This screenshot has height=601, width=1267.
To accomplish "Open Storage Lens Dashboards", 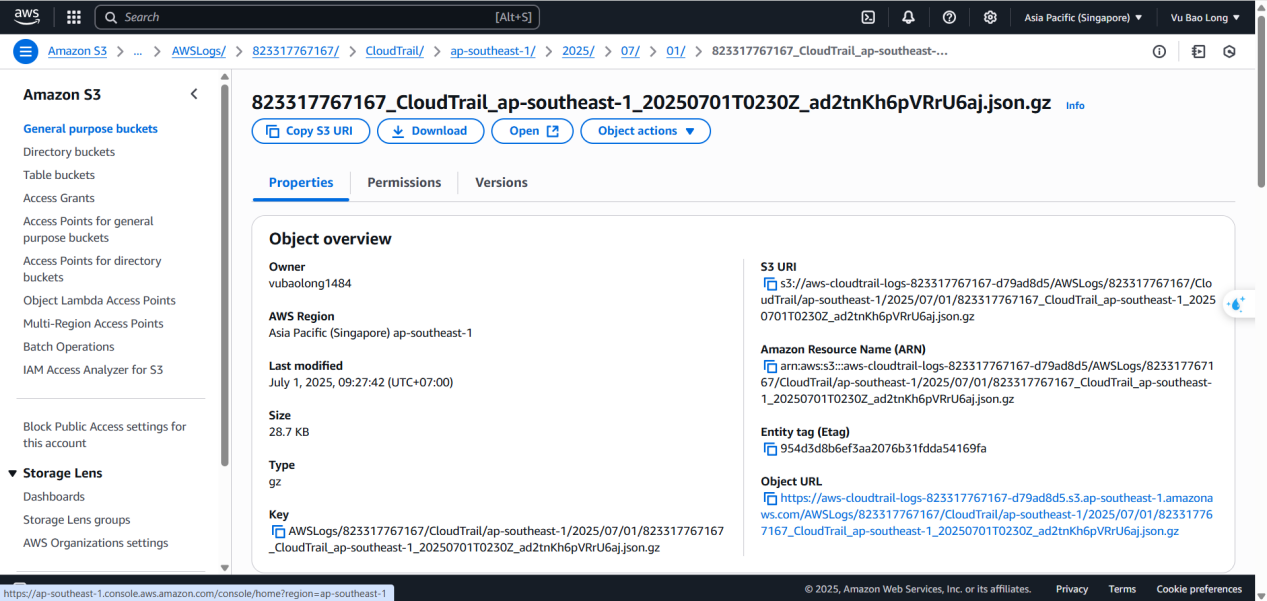I will click(54, 496).
